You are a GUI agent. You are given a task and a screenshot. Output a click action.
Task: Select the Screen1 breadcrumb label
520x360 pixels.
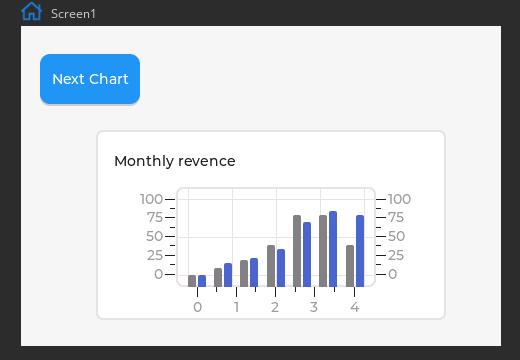73,14
